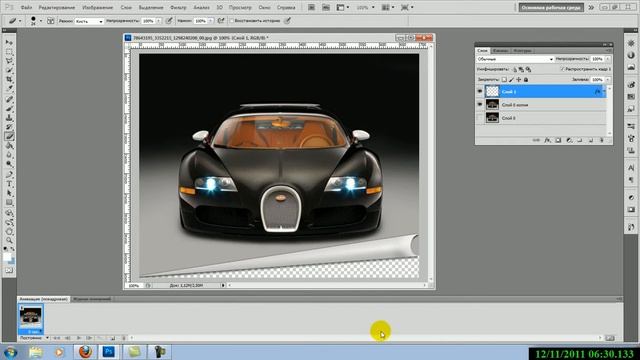640x360 pixels.
Task: Open Firefox from the taskbar
Action: (x=85, y=352)
